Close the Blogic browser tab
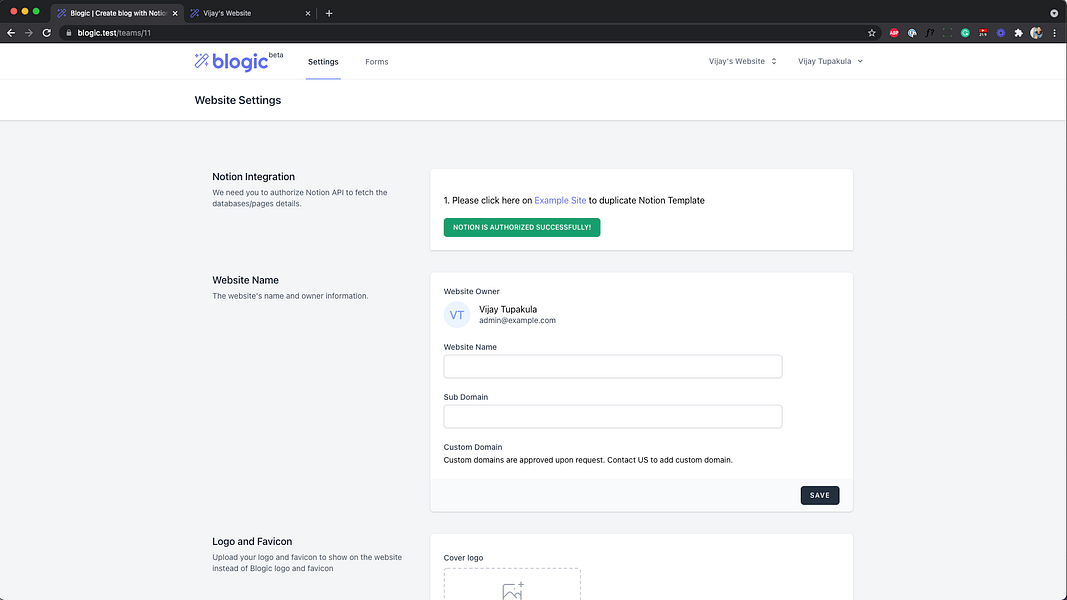The width and height of the screenshot is (1067, 600). click(175, 13)
